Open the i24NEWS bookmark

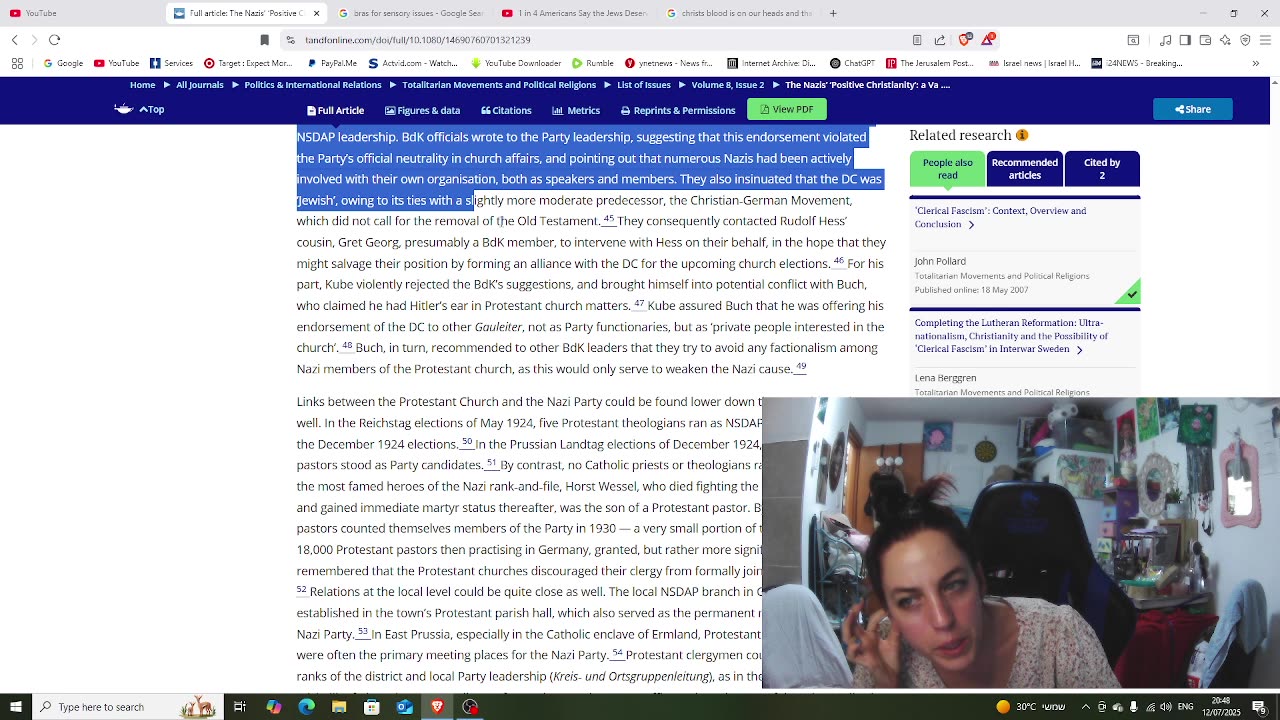click(1138, 63)
